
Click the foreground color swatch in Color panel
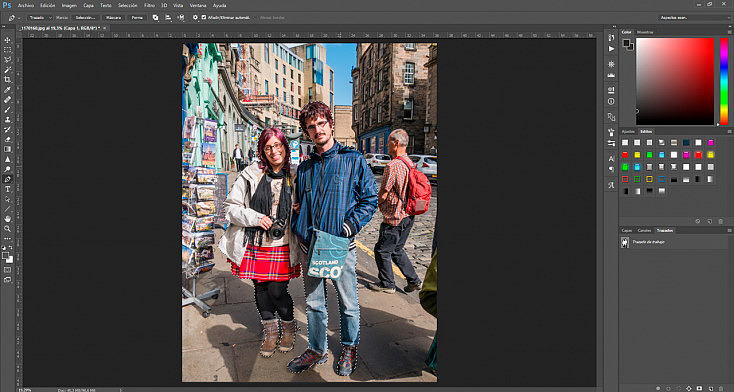coord(626,42)
